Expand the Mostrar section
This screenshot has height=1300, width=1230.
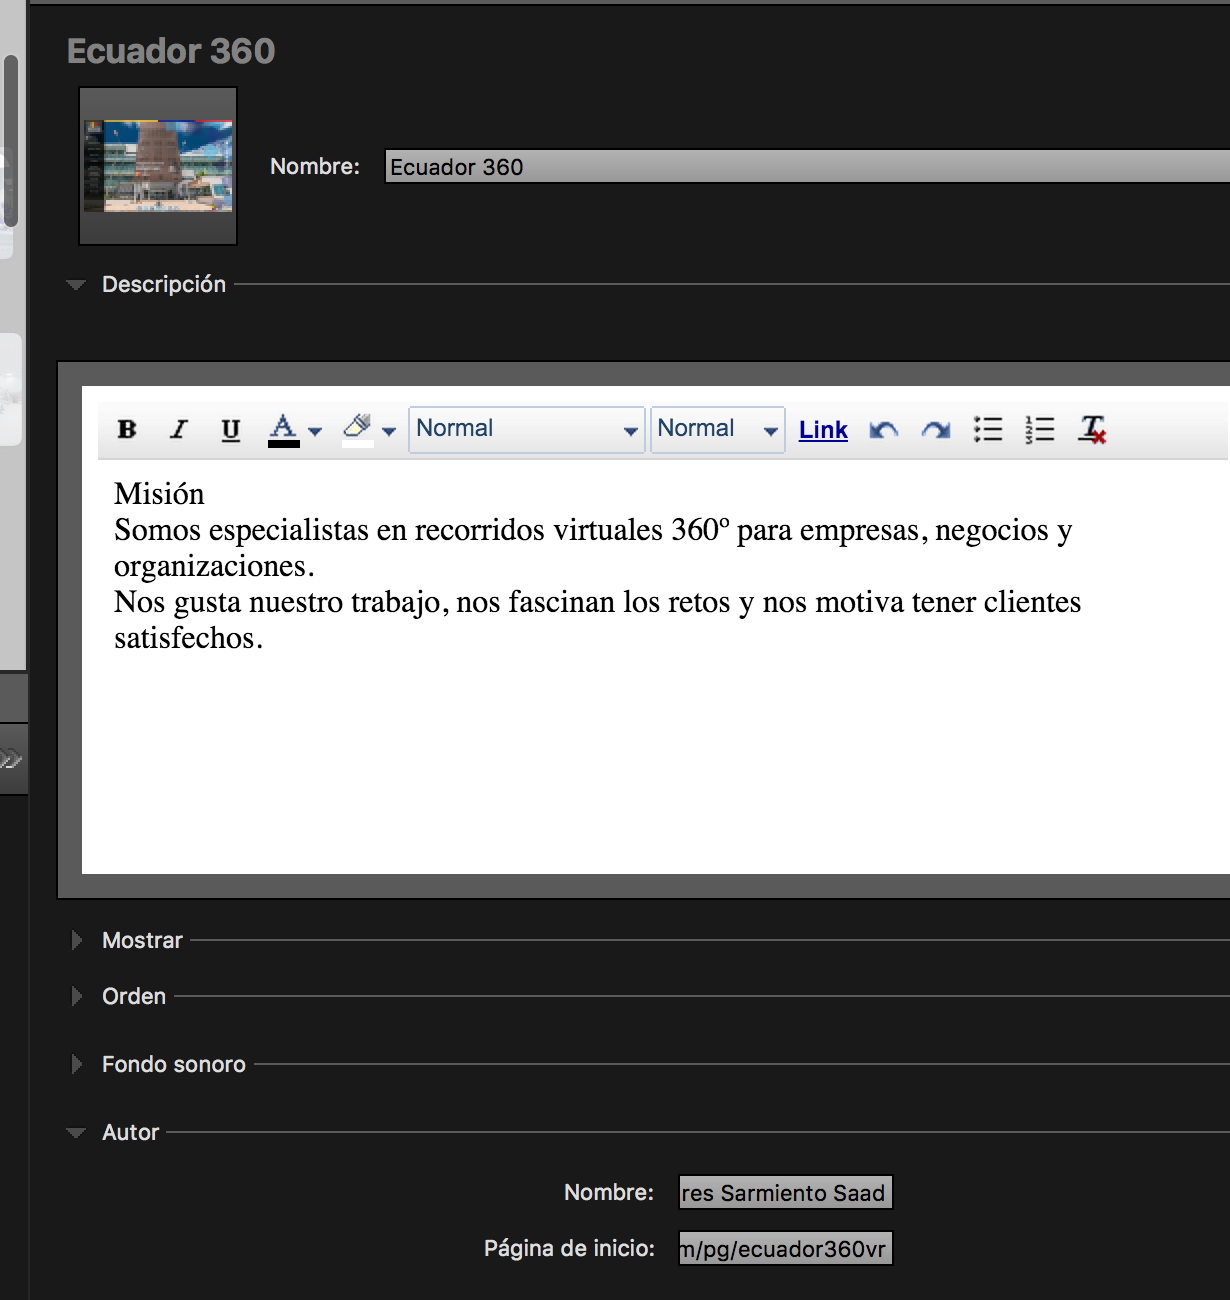pyautogui.click(x=77, y=940)
